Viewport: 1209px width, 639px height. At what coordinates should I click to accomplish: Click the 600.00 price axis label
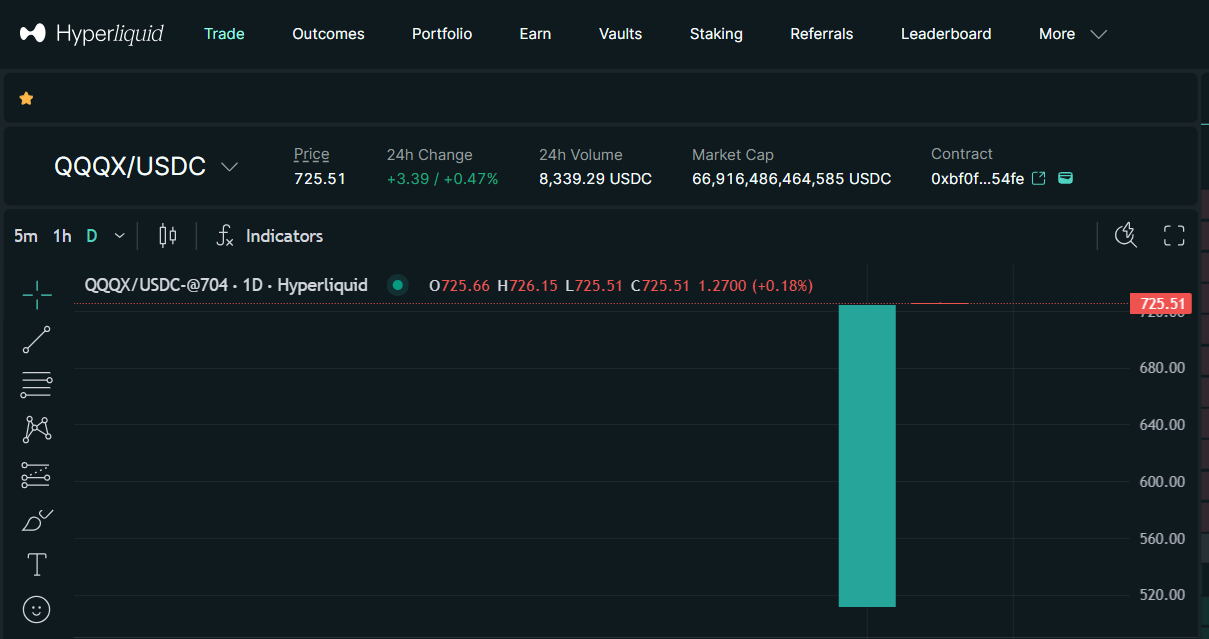[x=1162, y=481]
